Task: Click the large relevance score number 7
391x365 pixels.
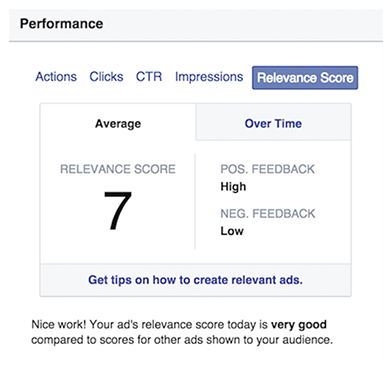Action: click(x=118, y=211)
